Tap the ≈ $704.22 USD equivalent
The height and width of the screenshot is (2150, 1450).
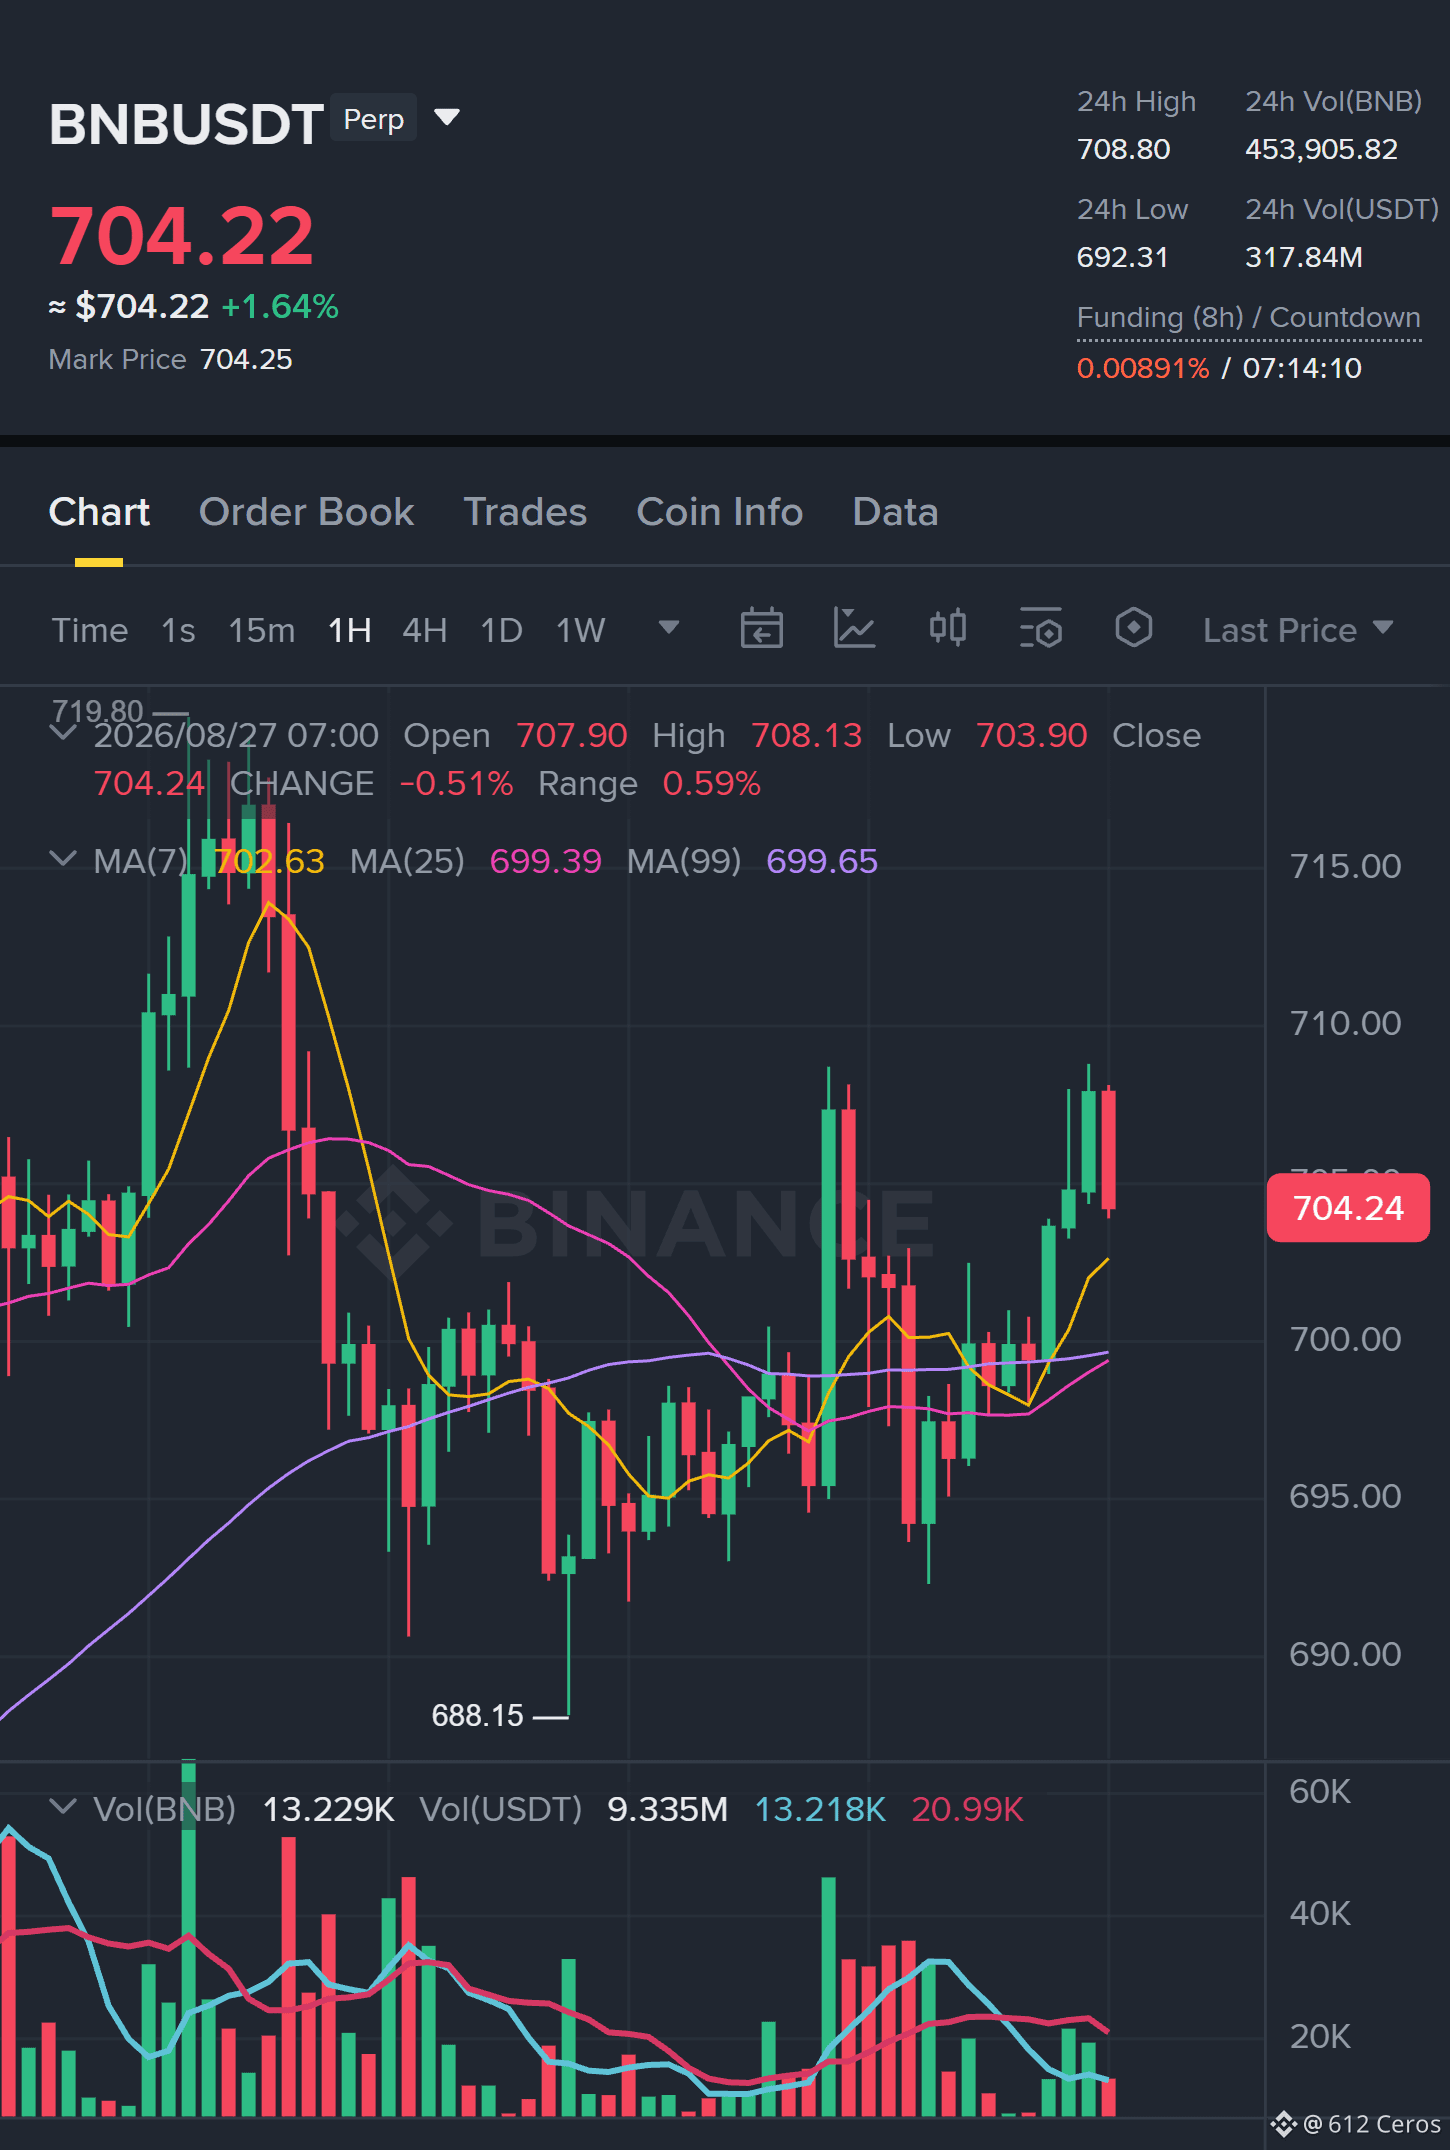(x=129, y=306)
